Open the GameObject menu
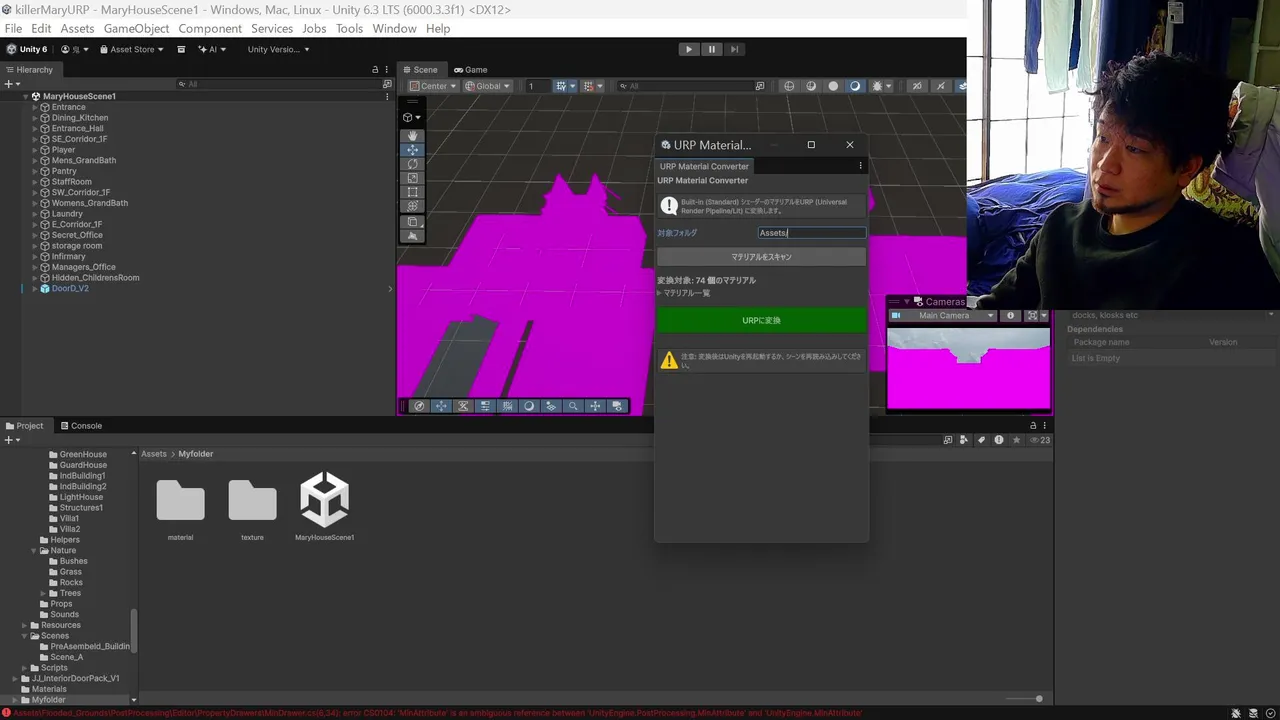The height and width of the screenshot is (720, 1280). click(136, 28)
